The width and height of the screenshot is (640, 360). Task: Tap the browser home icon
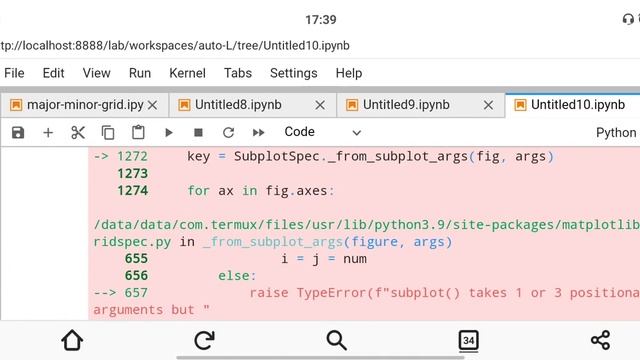(x=72, y=340)
